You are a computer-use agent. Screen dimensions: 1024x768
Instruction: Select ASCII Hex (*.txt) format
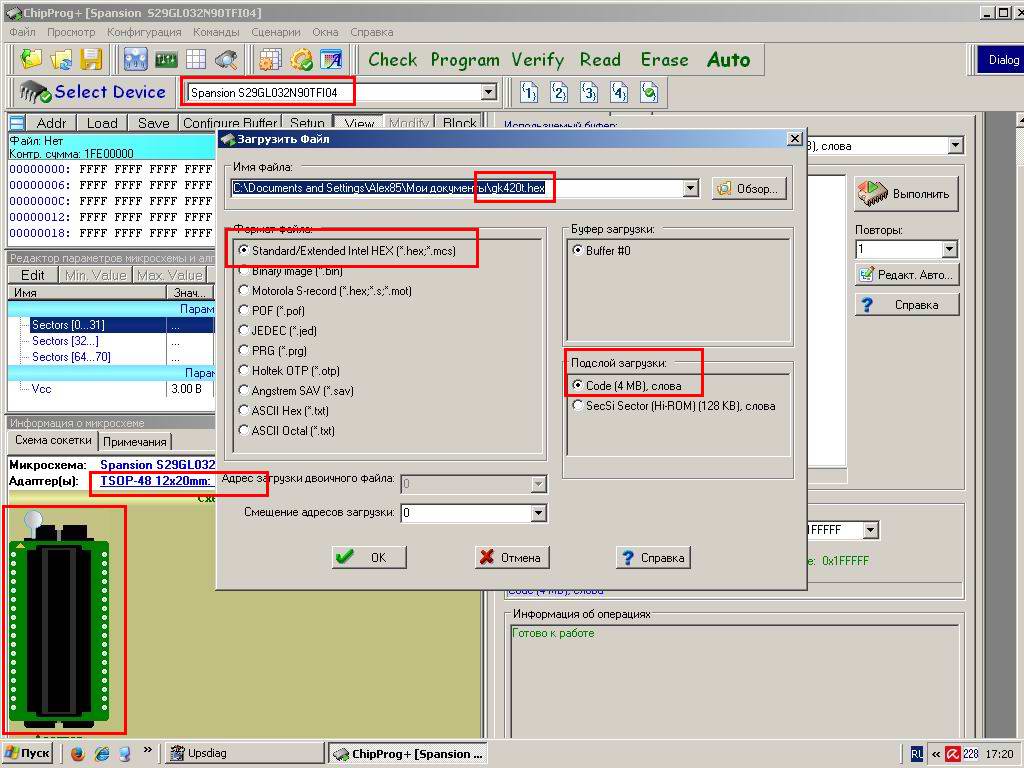[283, 411]
